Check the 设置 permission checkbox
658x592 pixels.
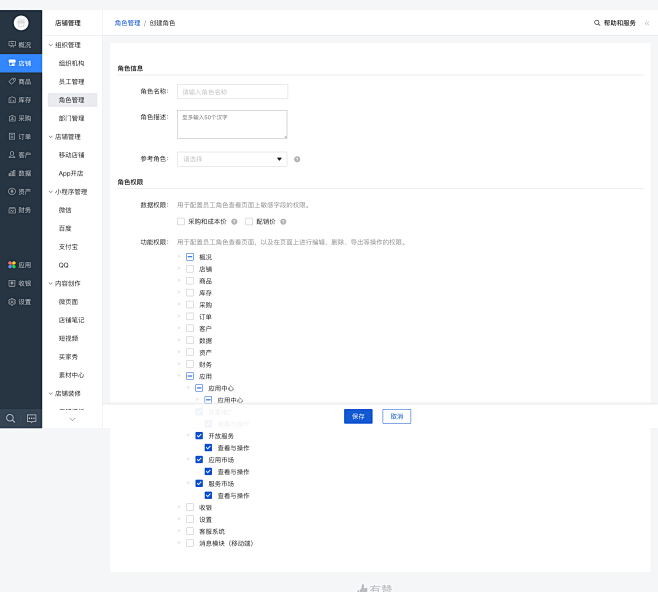tap(190, 519)
